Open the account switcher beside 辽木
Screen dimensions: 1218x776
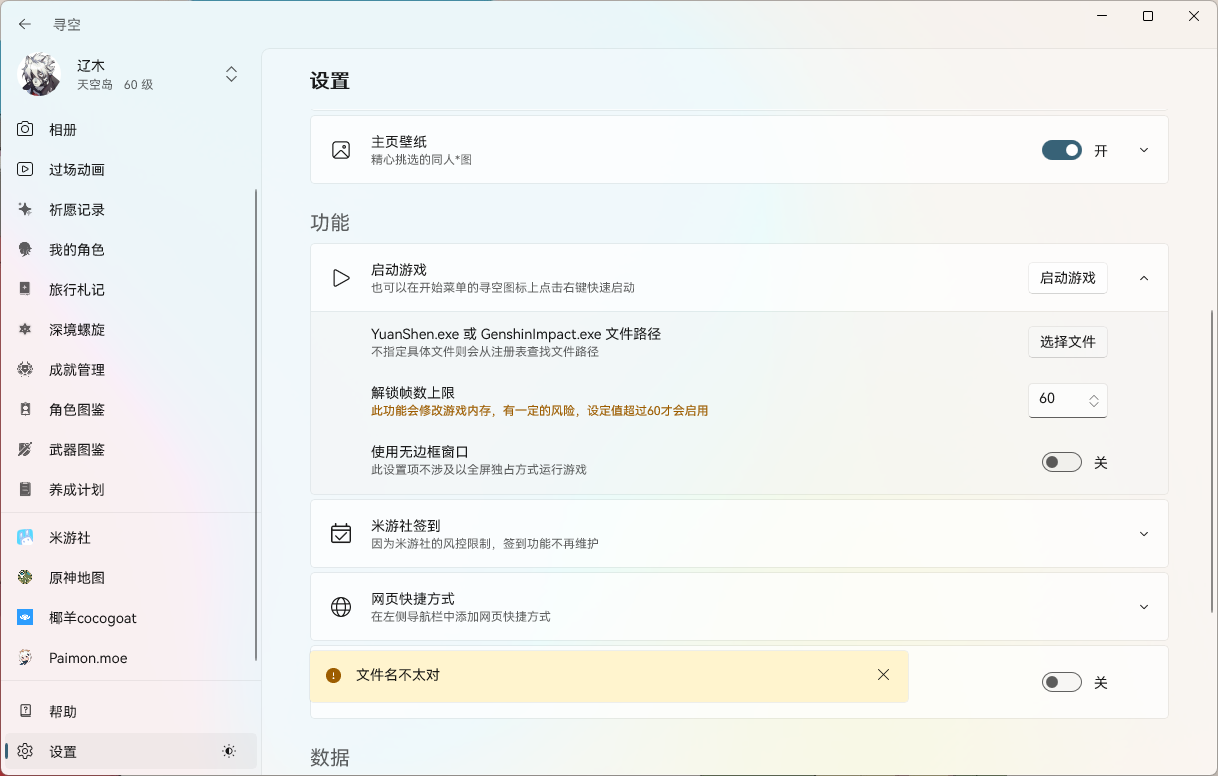tap(231, 74)
